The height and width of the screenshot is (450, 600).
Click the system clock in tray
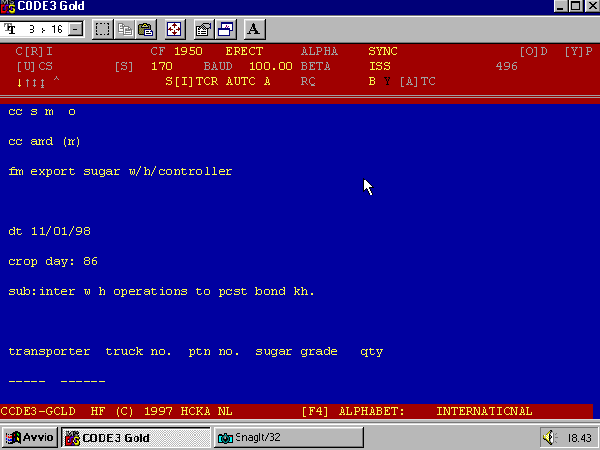(578, 438)
